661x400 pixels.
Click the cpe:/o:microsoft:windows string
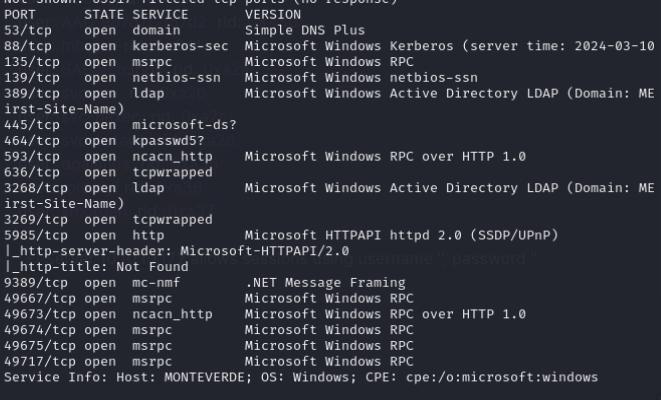[x=502, y=377]
